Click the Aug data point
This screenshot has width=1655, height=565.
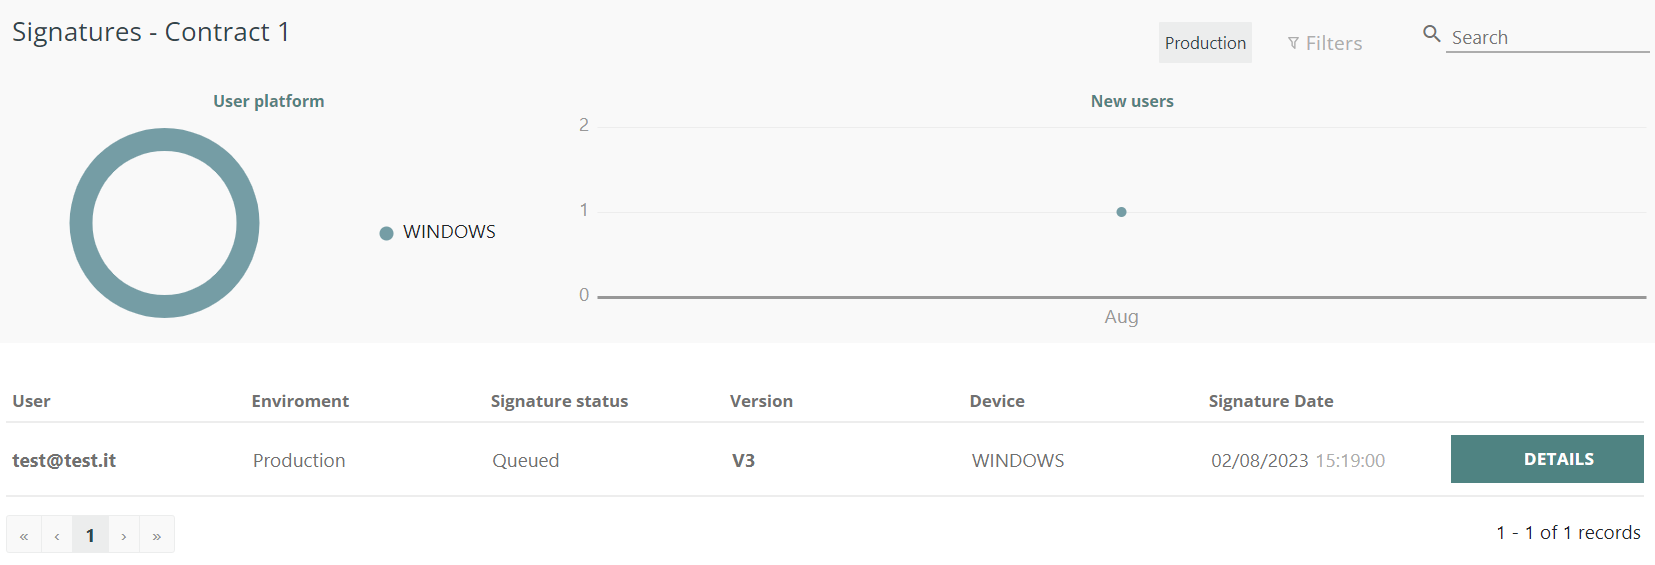point(1121,212)
